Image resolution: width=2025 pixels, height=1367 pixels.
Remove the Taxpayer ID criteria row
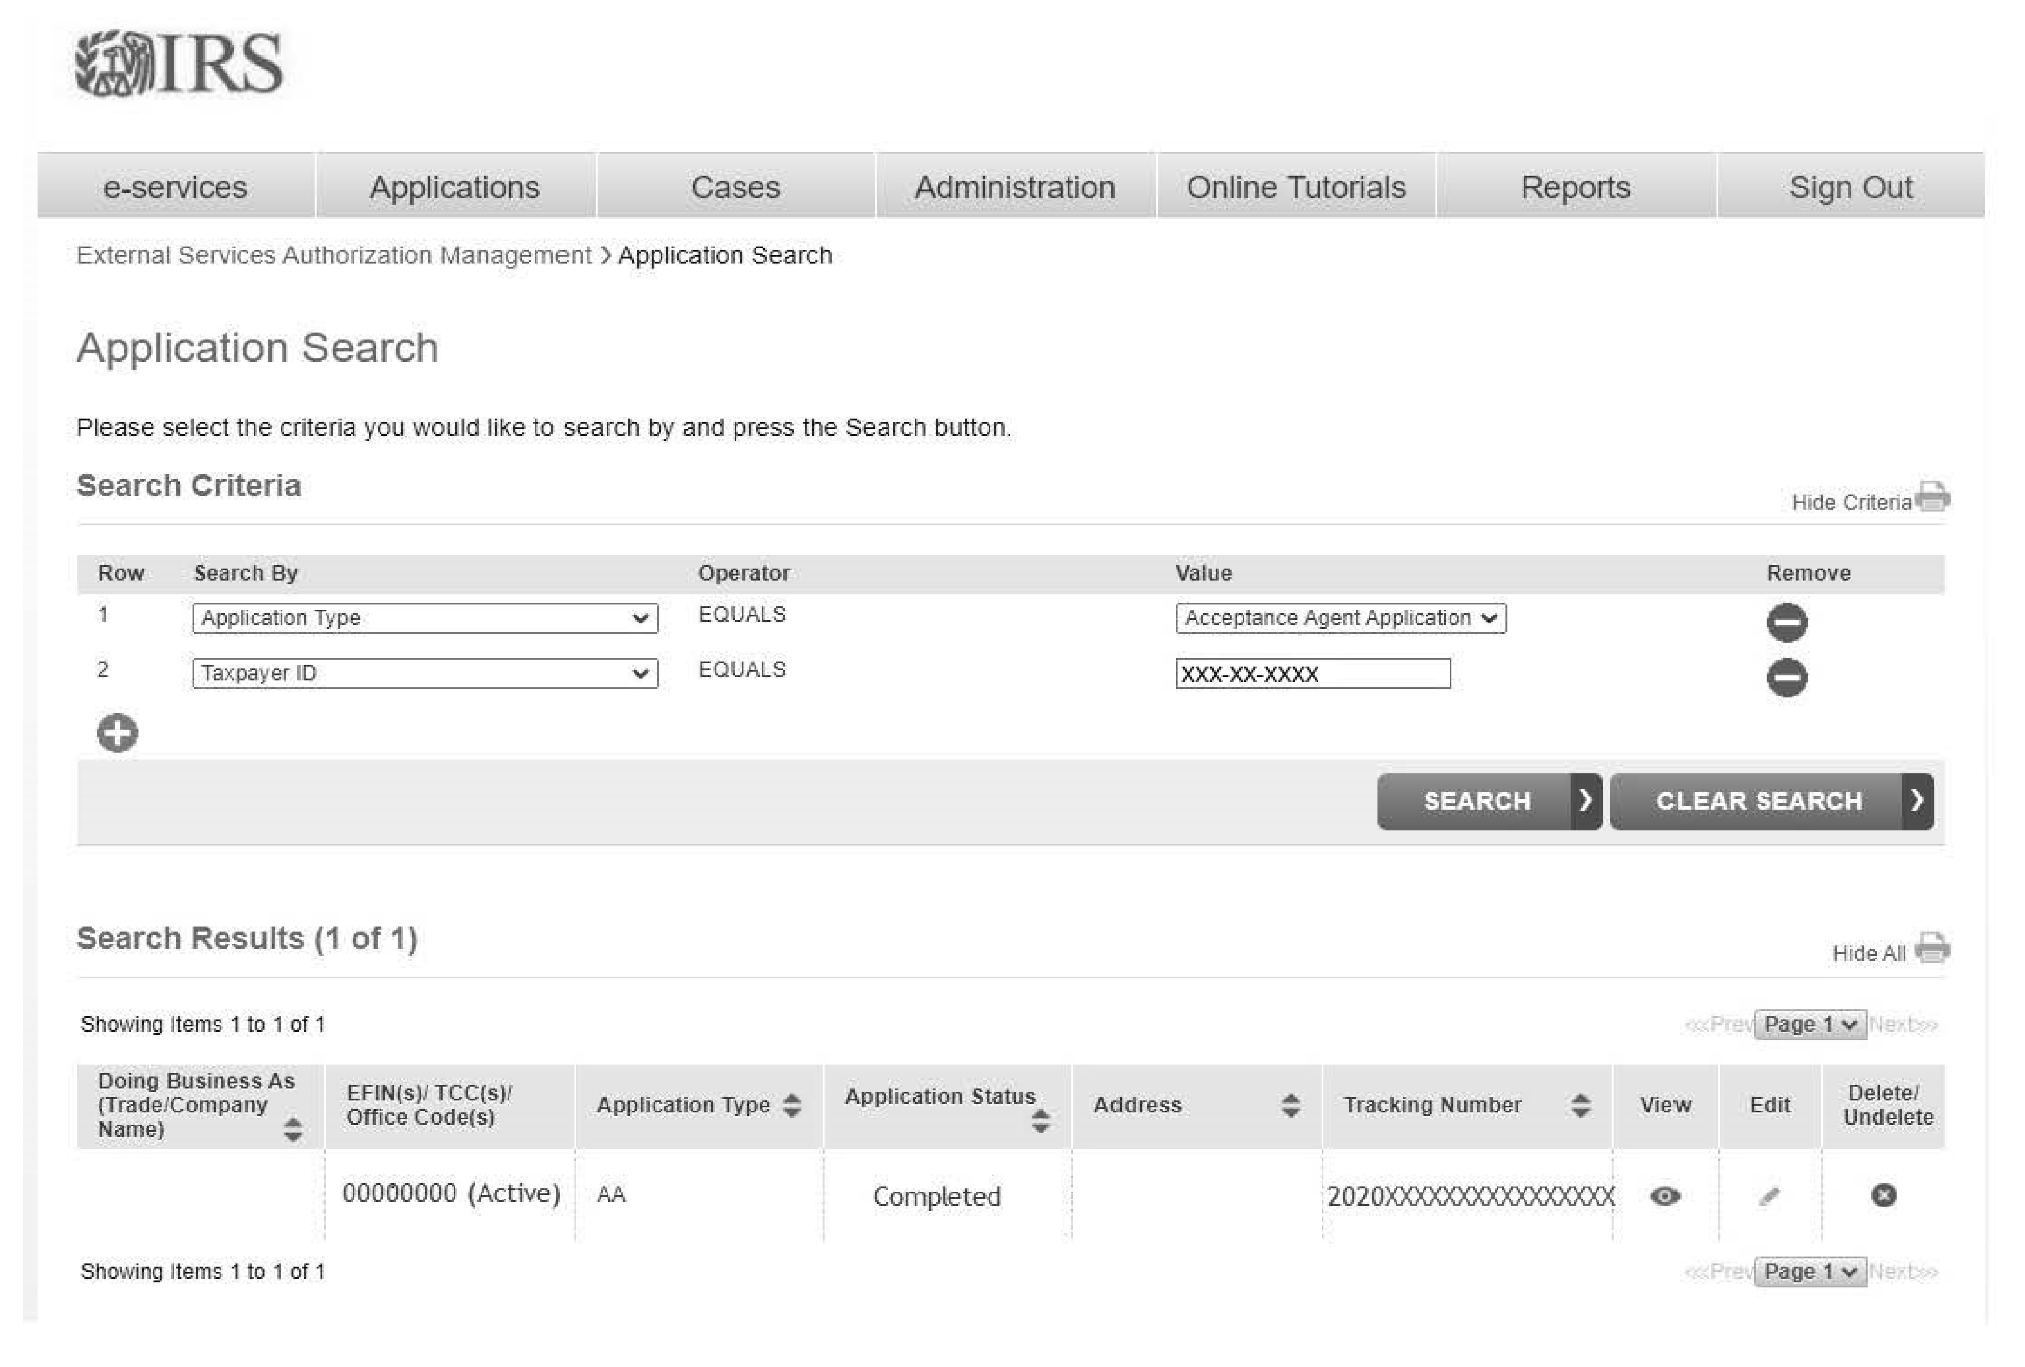coord(1786,677)
